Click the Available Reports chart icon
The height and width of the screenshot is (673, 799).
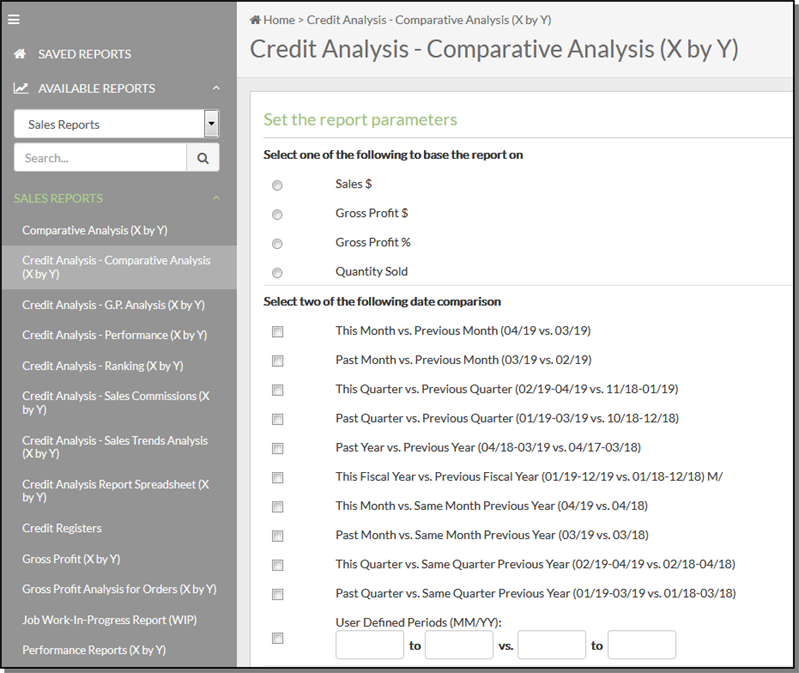(x=21, y=88)
